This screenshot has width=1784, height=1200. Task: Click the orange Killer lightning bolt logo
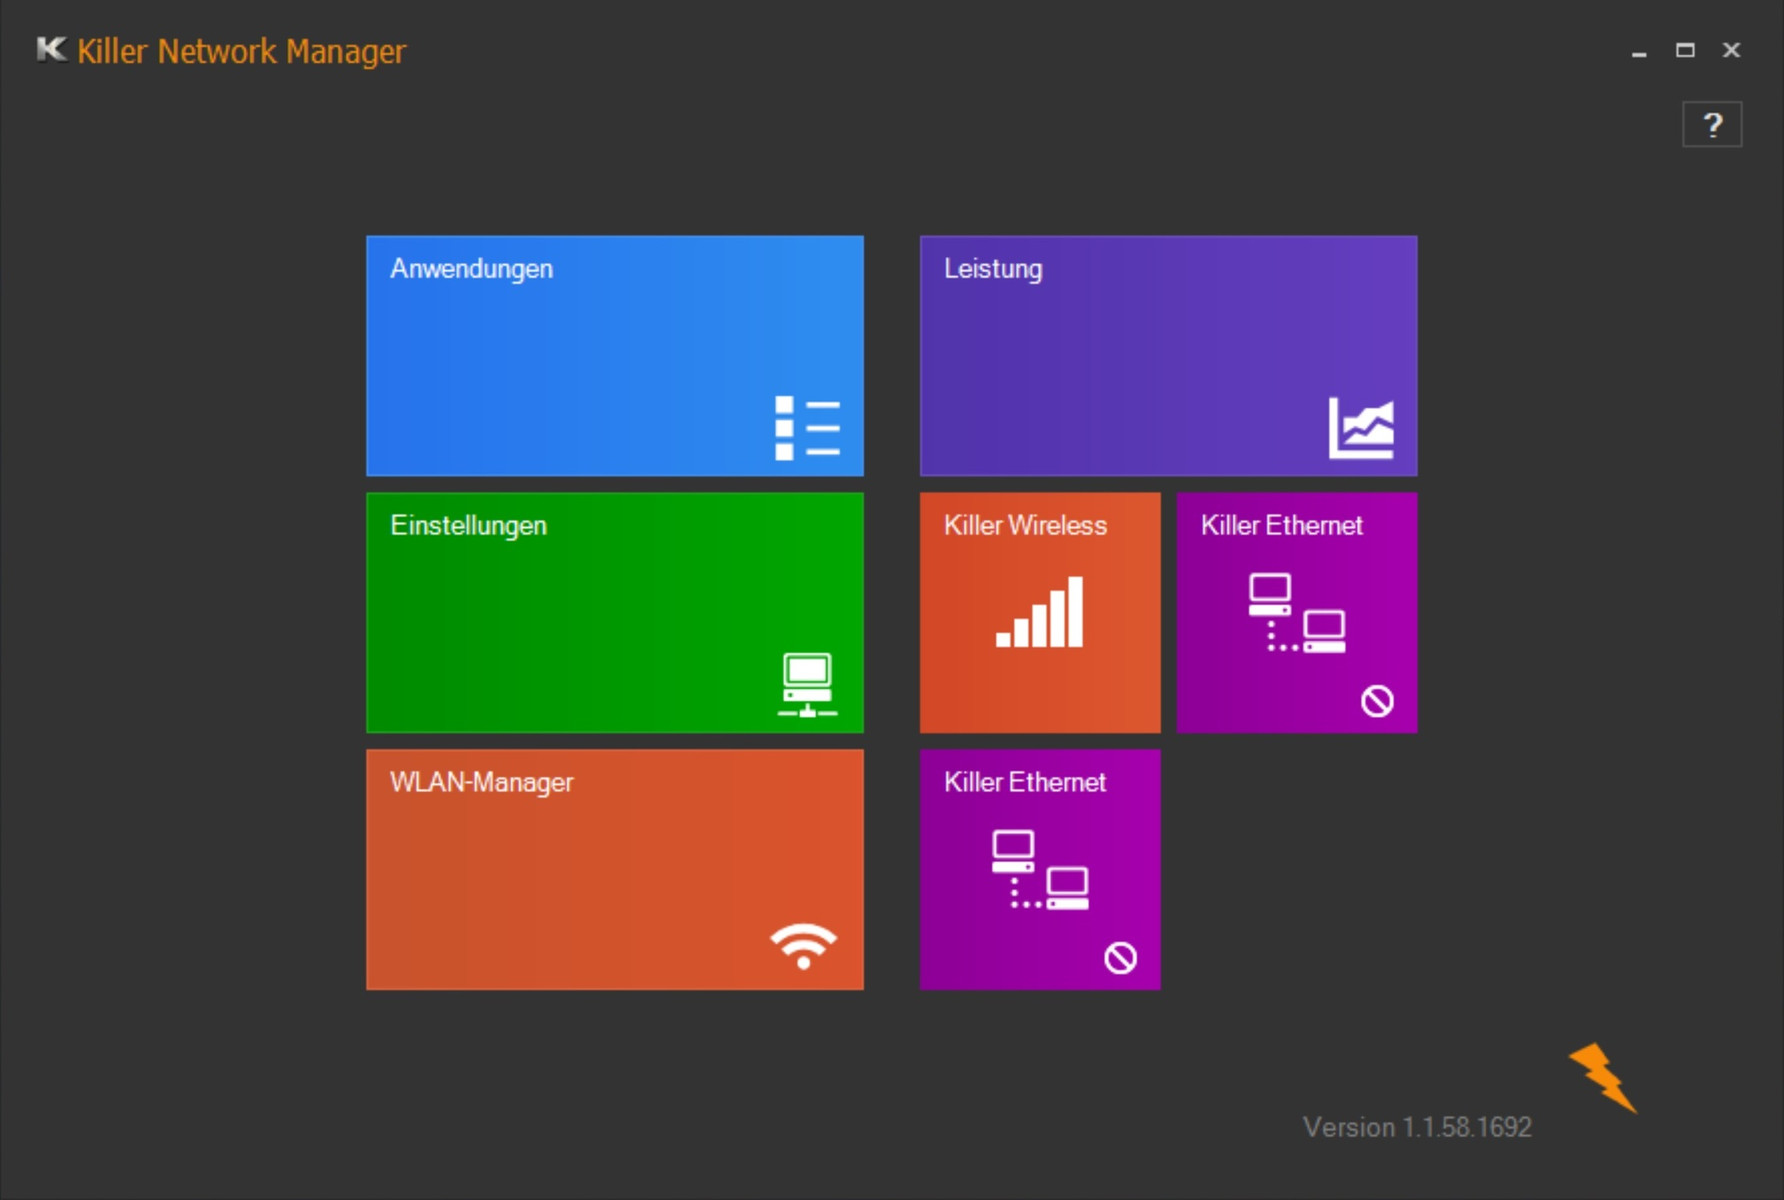tap(1603, 1077)
